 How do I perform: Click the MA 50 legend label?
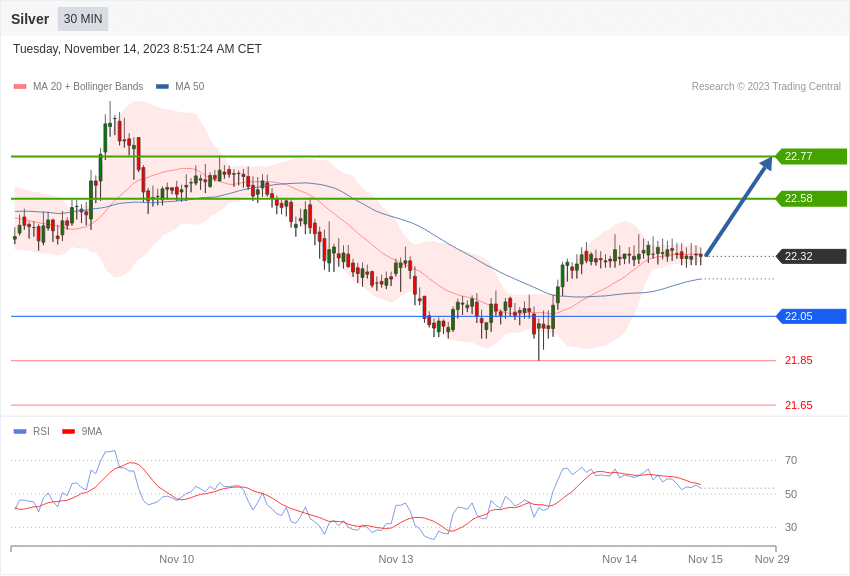point(190,87)
